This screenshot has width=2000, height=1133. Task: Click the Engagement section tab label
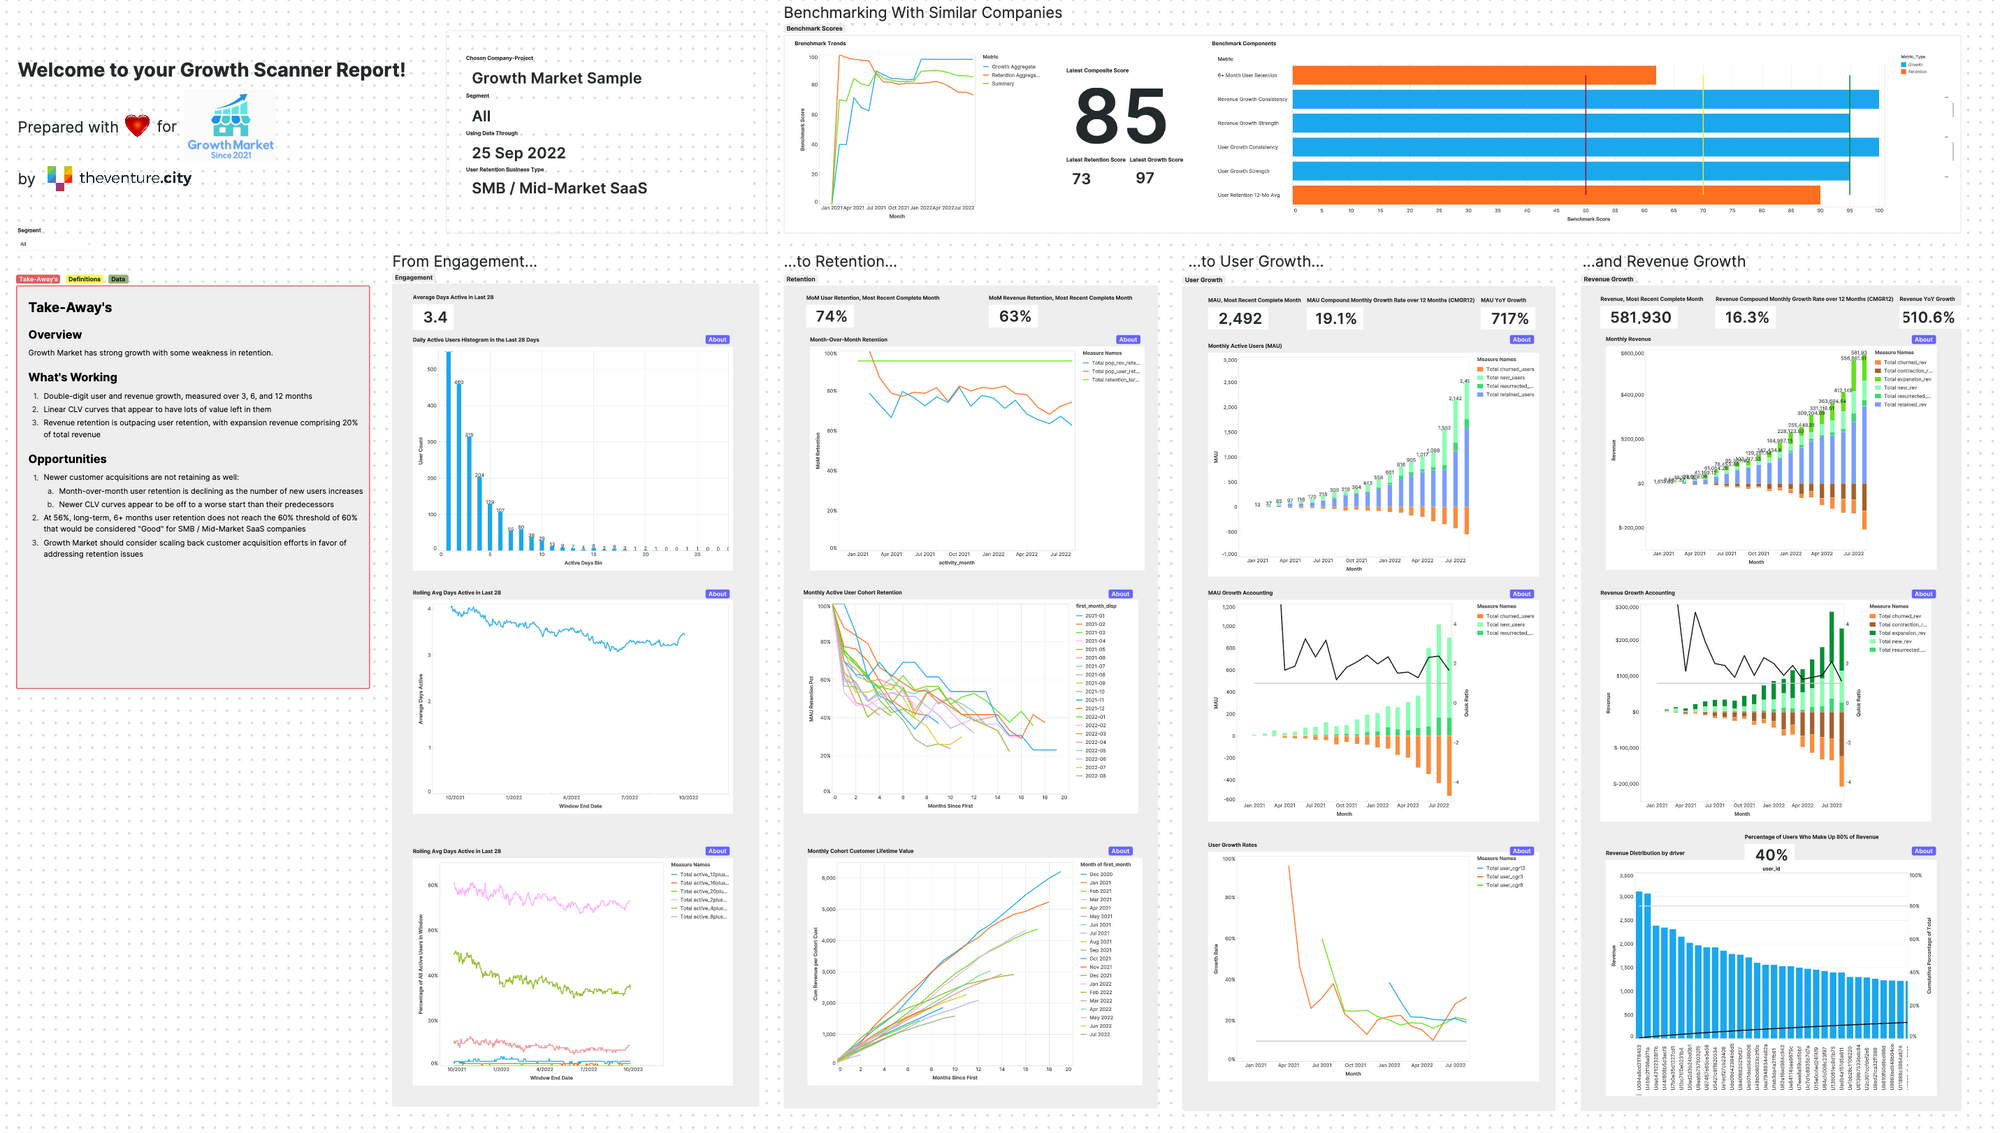414,278
